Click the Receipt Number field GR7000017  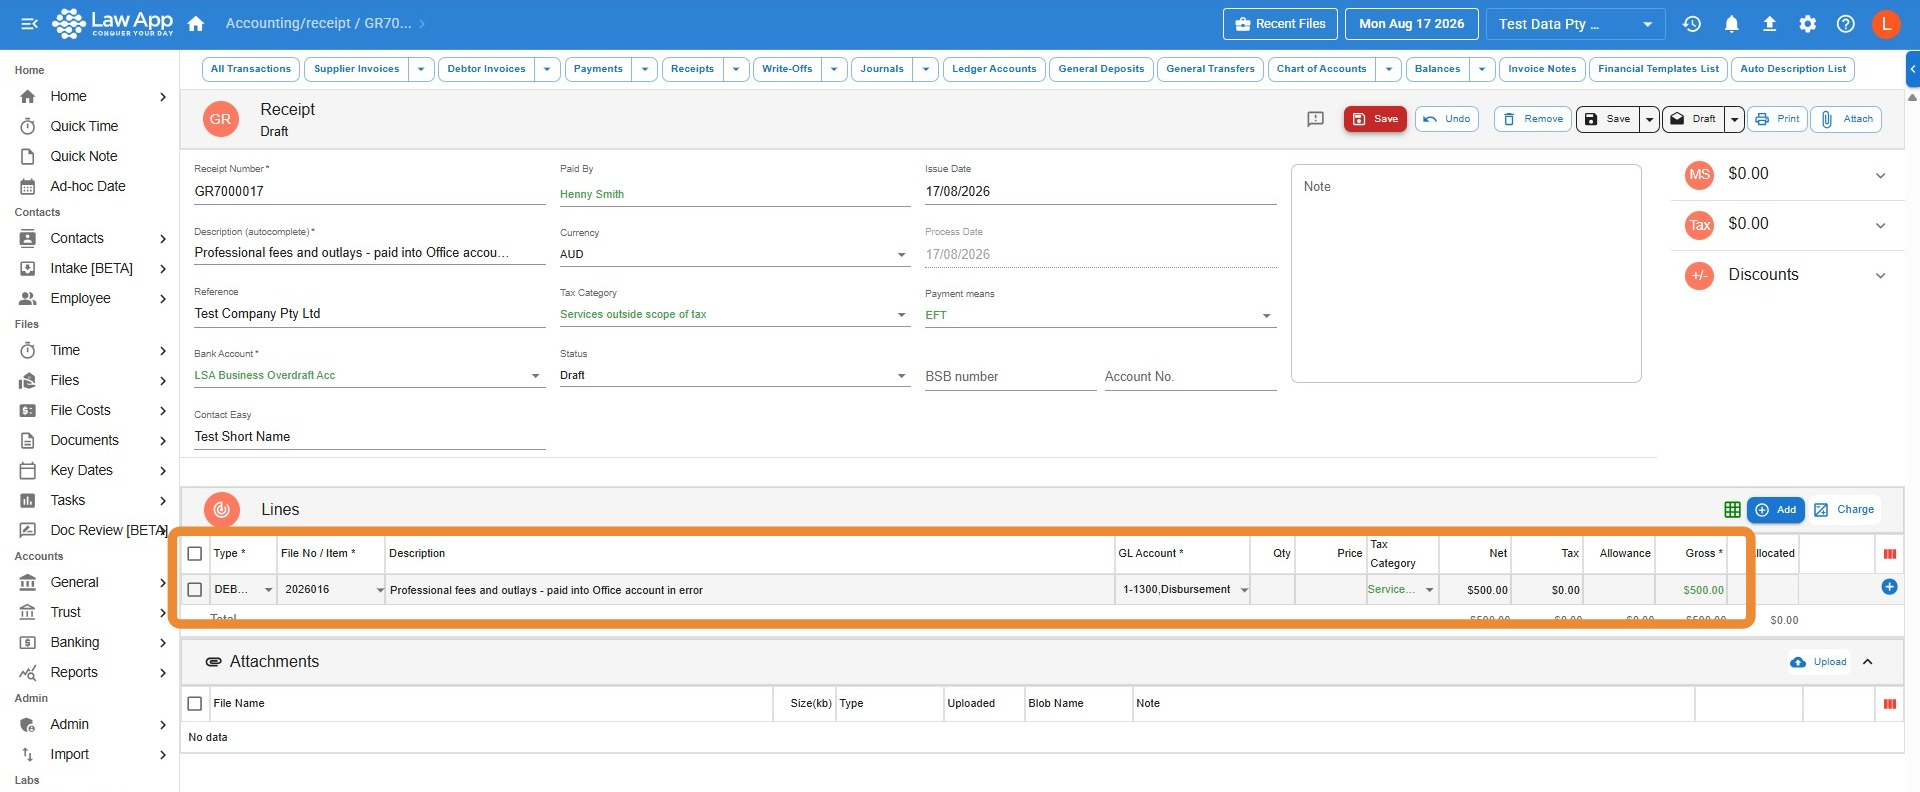pyautogui.click(x=369, y=191)
